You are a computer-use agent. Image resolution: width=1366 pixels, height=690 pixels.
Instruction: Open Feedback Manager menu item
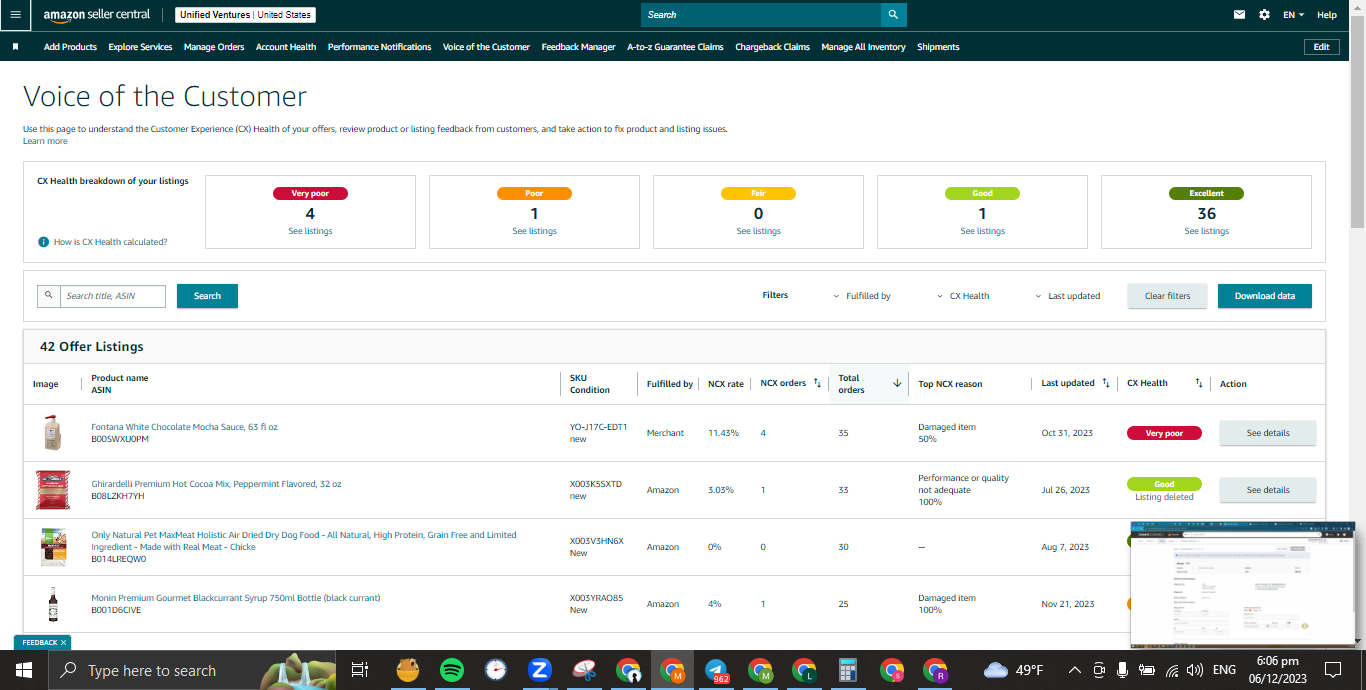pyautogui.click(x=578, y=47)
